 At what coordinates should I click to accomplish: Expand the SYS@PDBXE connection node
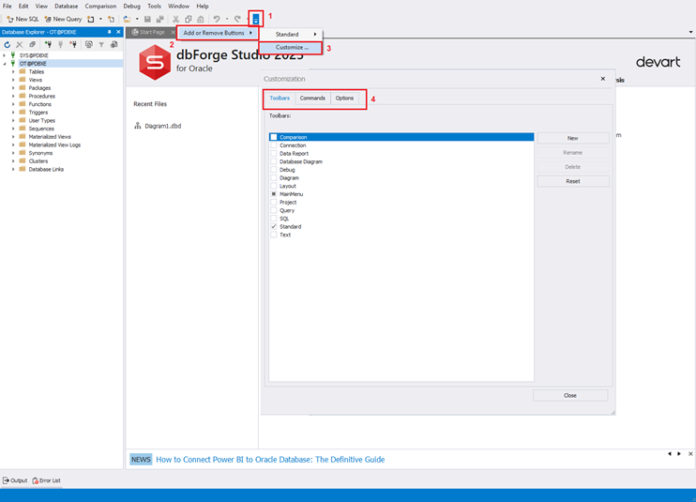4,55
